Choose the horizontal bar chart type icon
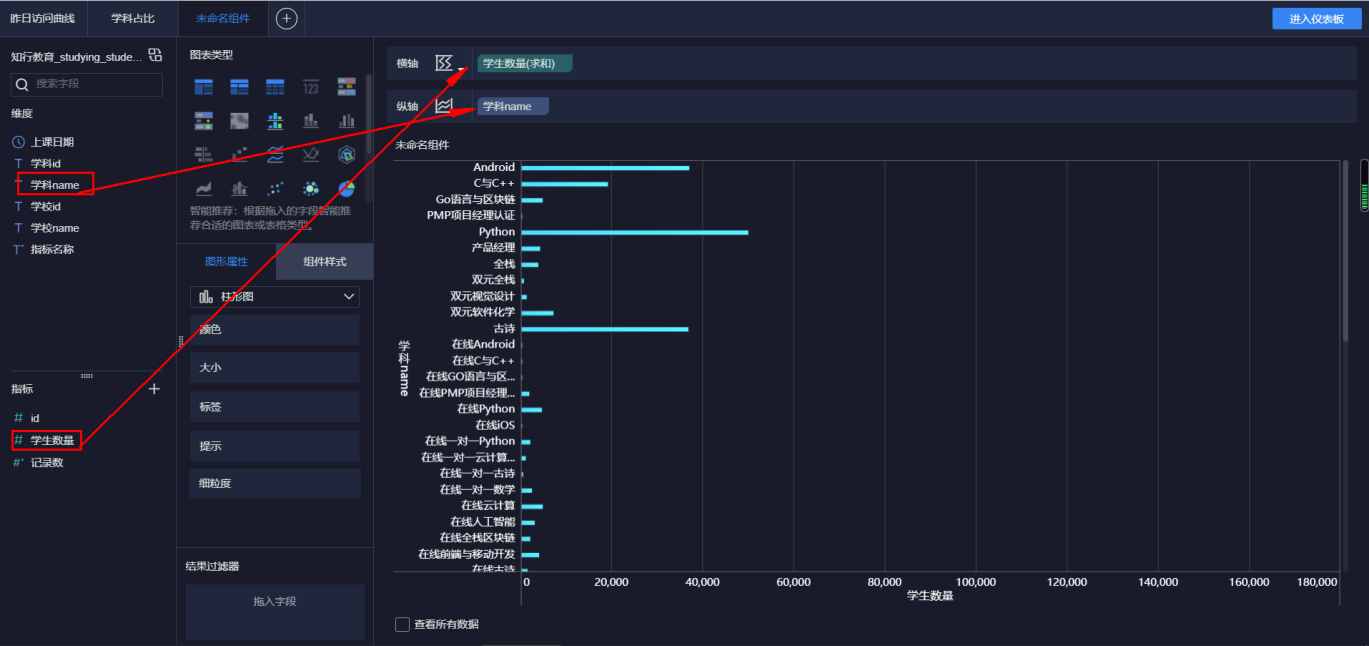1369x646 pixels. coord(203,154)
